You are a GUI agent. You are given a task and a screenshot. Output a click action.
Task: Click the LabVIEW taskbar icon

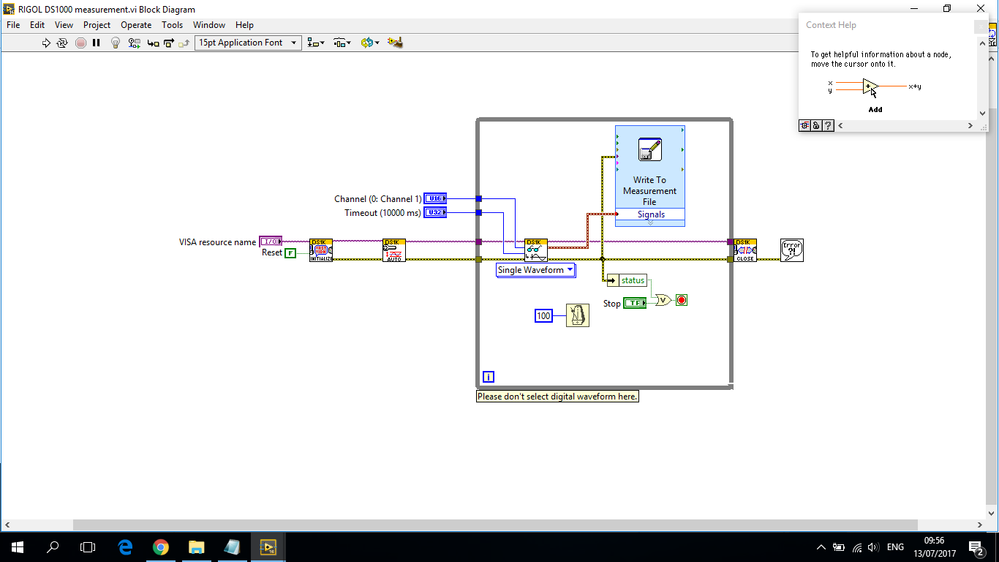[x=268, y=547]
